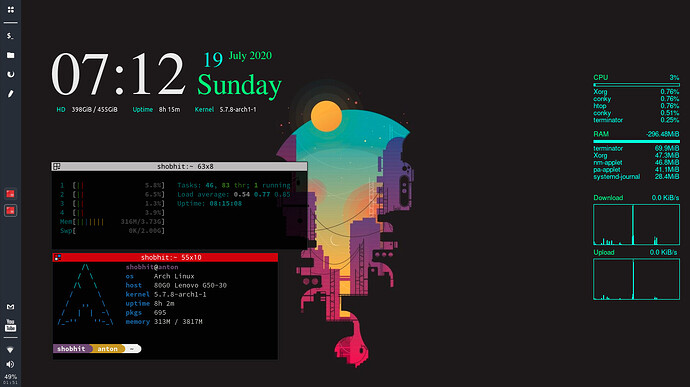Screen dimensions: 690x387
Task: Click the 'anton' yellow prompt segment
Action: coord(107,349)
